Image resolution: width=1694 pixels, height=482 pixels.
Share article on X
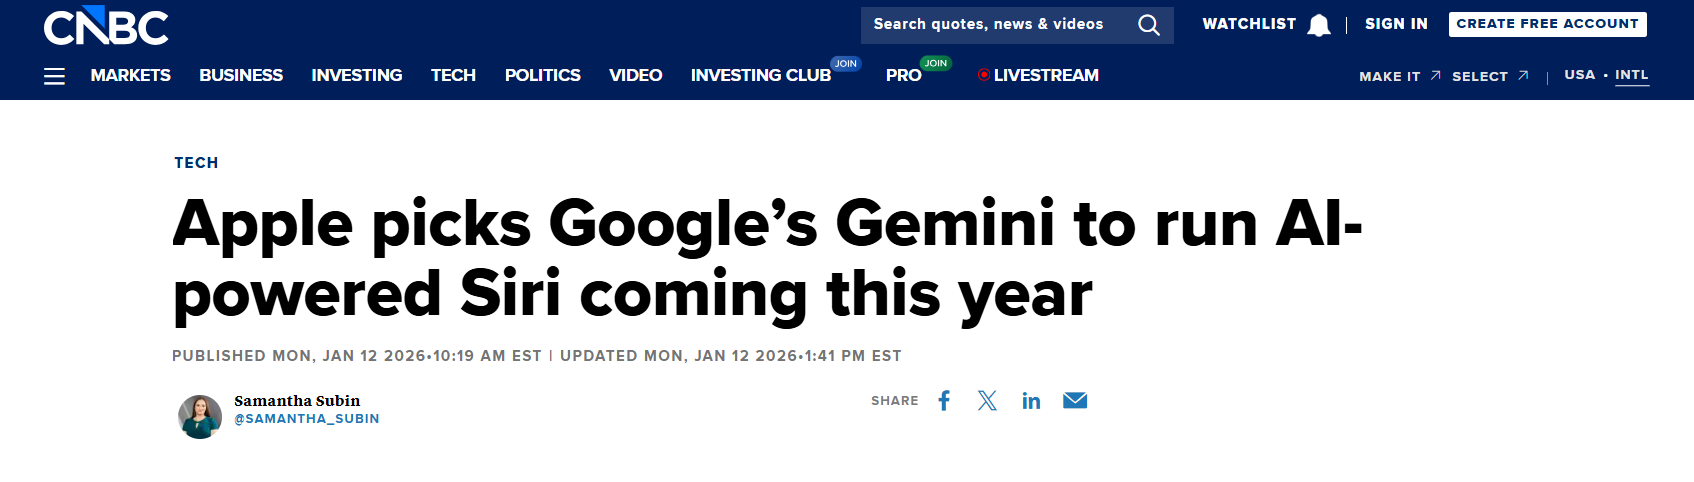(987, 401)
